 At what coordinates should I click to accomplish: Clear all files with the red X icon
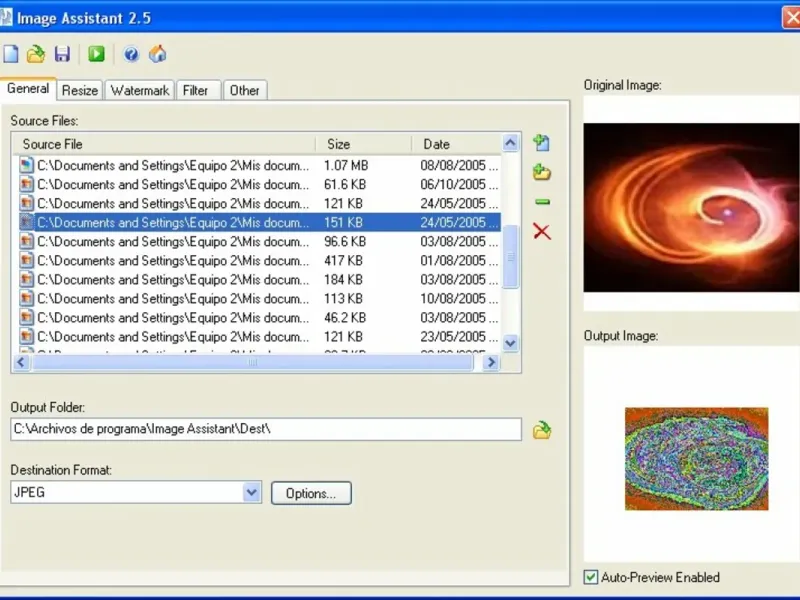pos(542,232)
